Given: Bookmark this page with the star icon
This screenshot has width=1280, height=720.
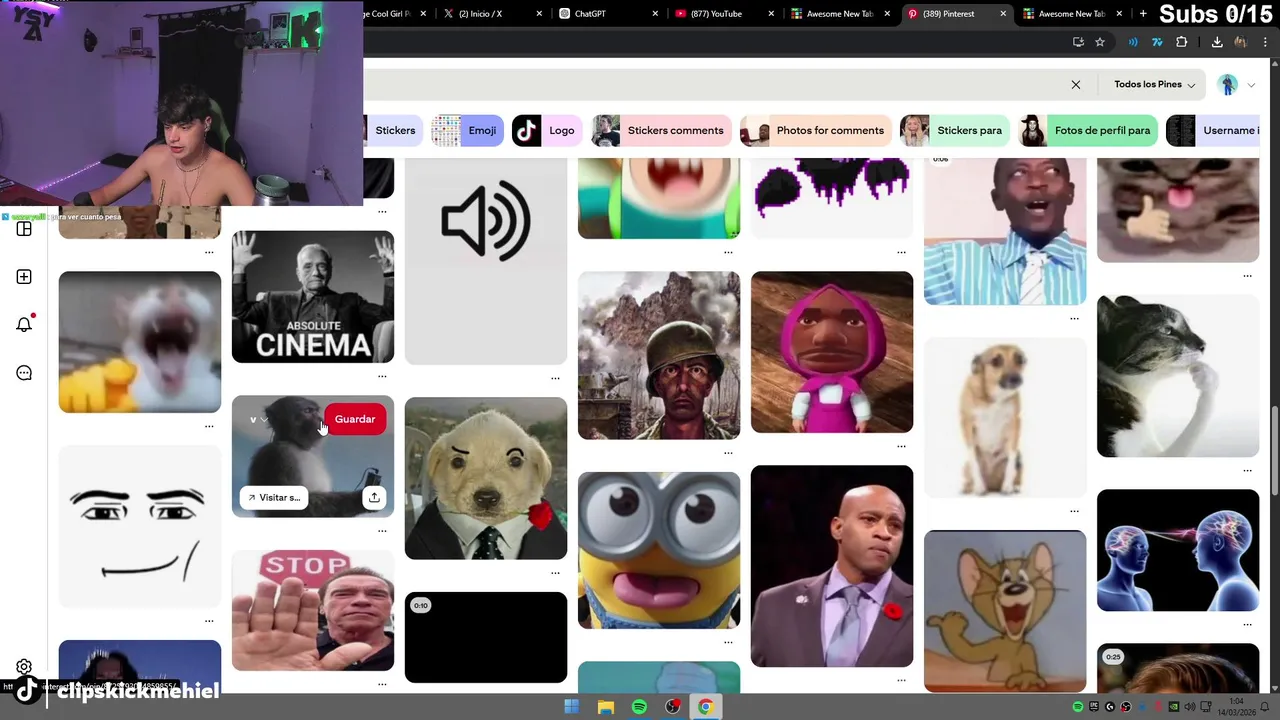Looking at the screenshot, I should 1100,42.
